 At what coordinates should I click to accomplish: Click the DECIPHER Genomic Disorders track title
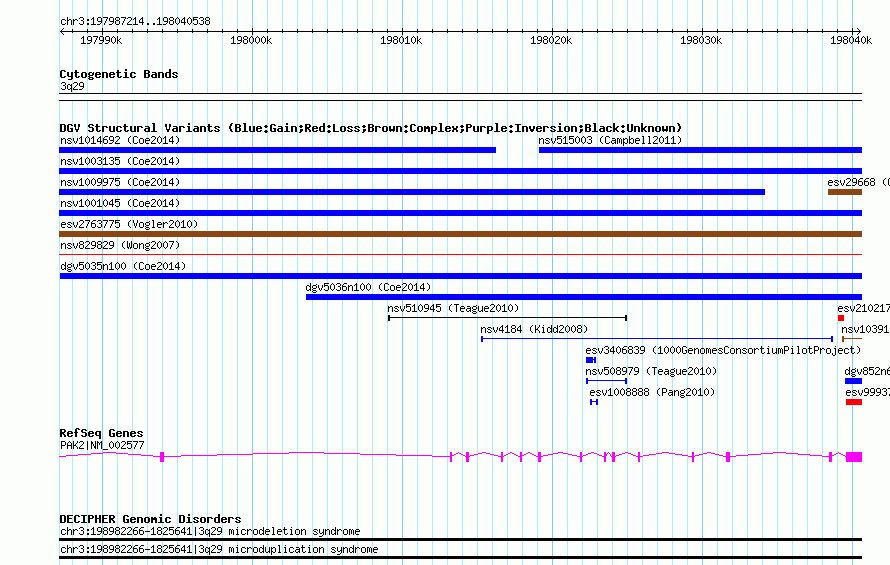tap(150, 519)
